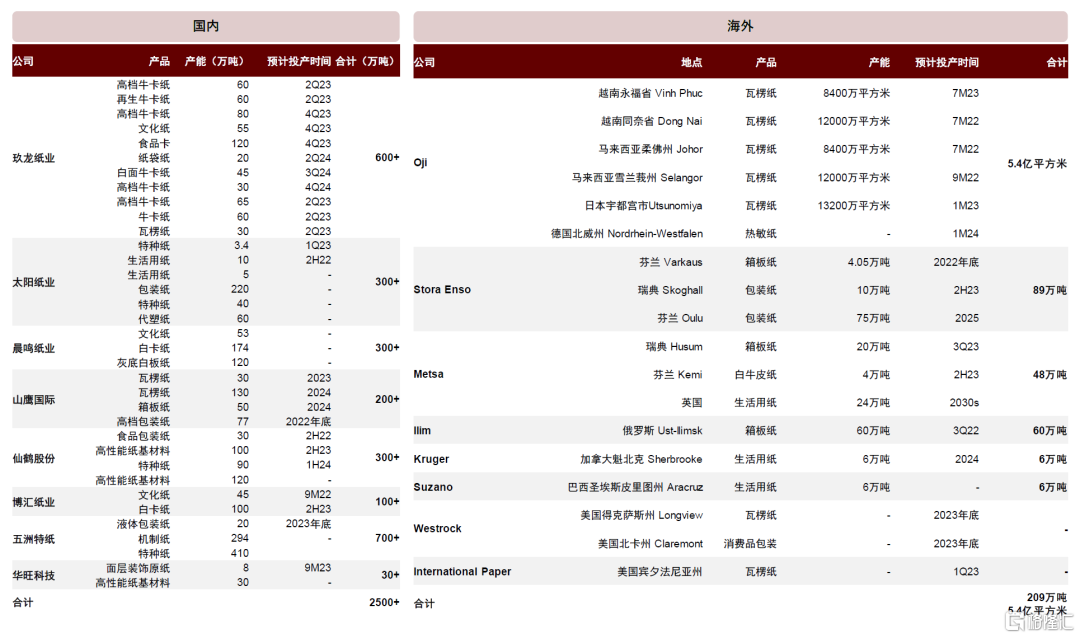Image resolution: width=1080 pixels, height=638 pixels.
Task: Select 博汇纸业 in the company column
Action: (34, 502)
